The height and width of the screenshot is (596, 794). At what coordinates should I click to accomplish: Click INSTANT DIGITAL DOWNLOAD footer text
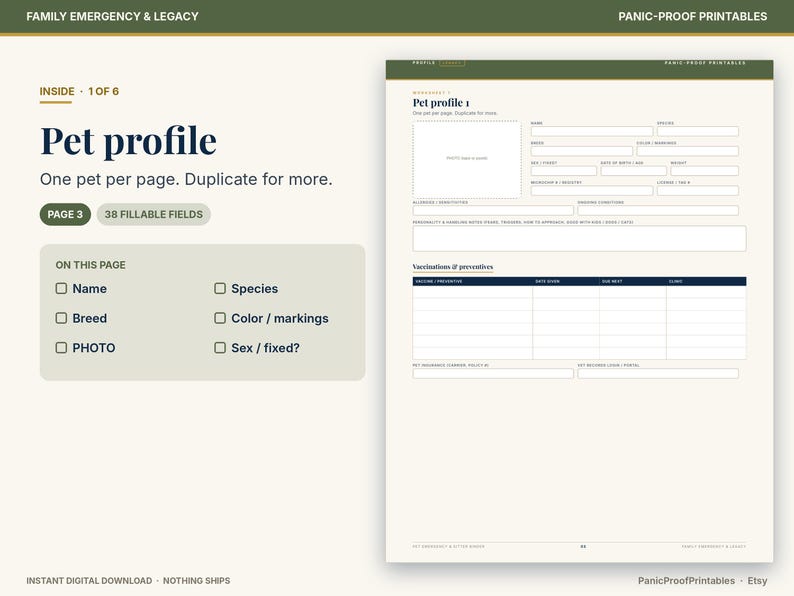pos(89,581)
